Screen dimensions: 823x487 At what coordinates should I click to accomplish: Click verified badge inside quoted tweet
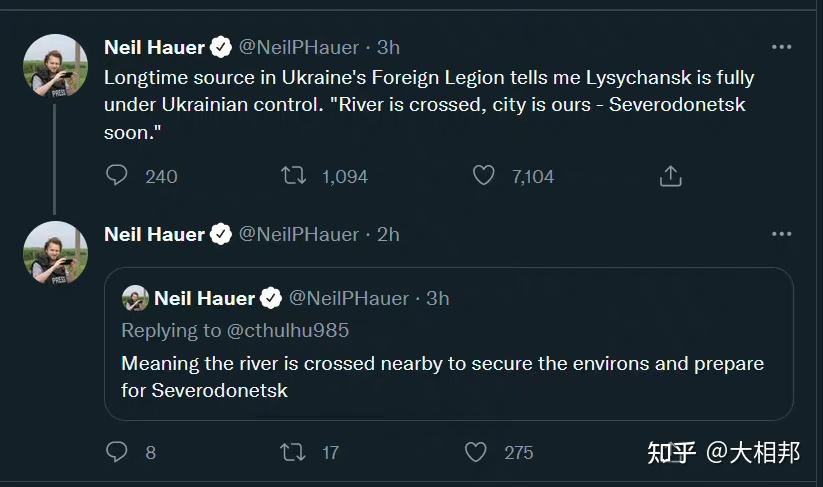tap(271, 298)
